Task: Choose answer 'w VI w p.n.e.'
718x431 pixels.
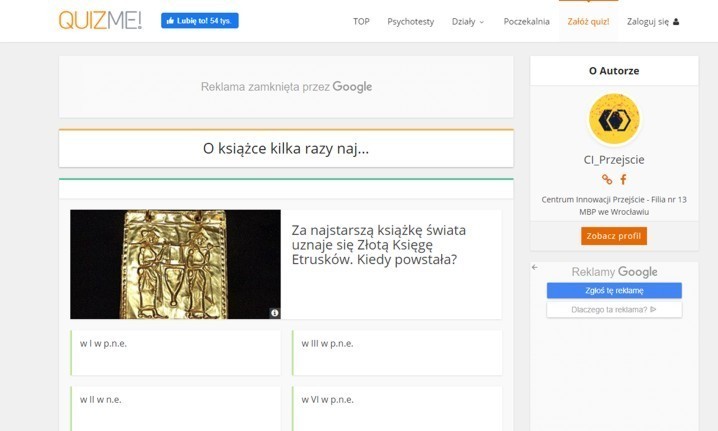Action: [397, 409]
